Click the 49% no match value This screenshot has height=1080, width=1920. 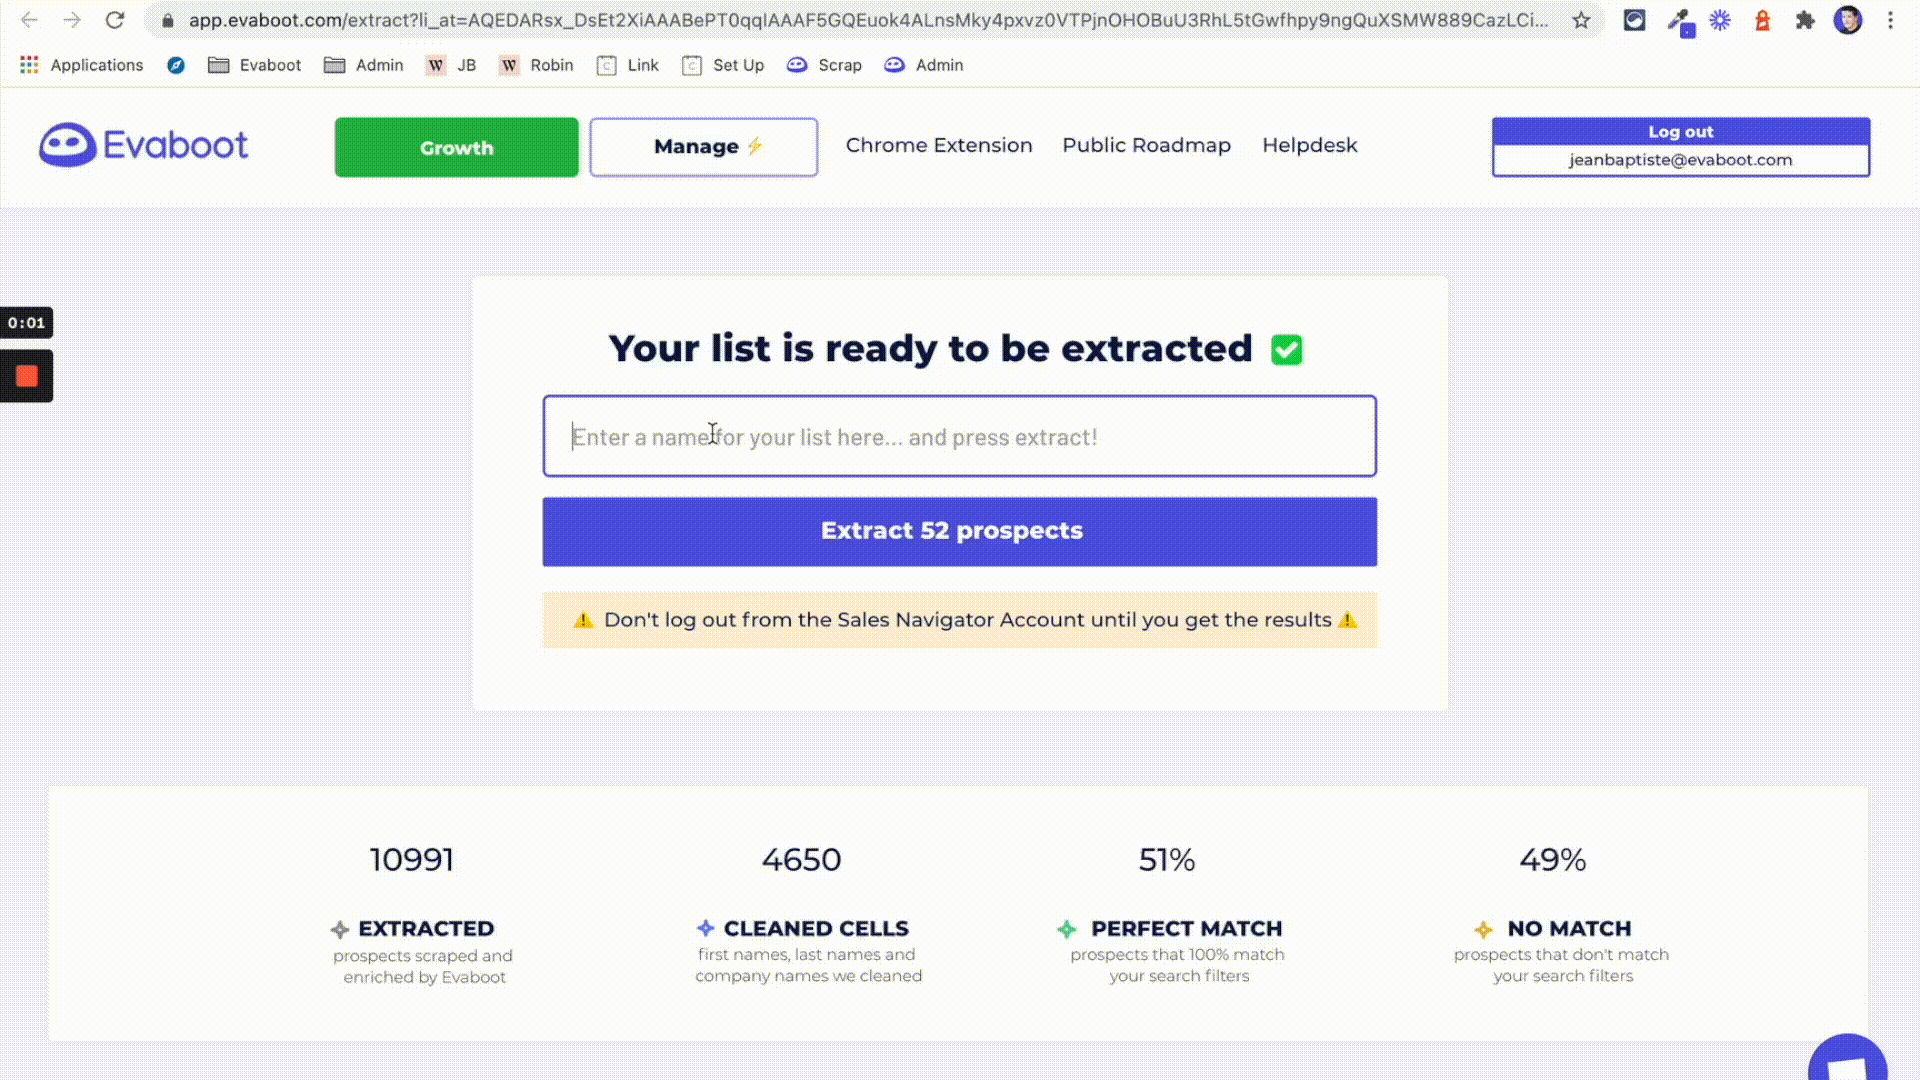click(1553, 860)
